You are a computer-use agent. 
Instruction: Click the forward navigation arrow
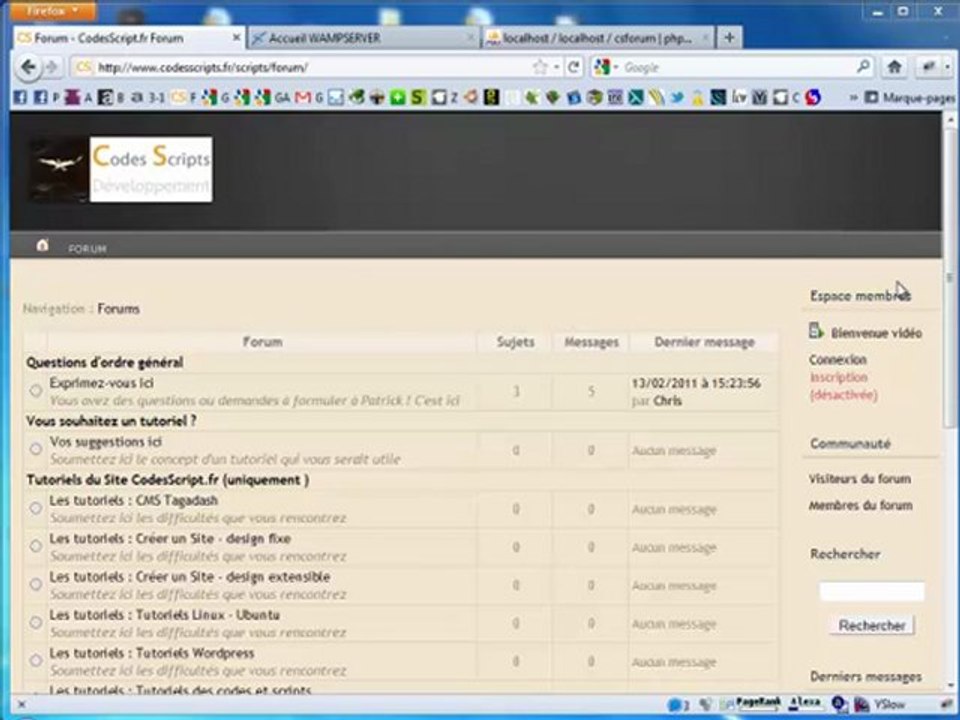point(52,67)
